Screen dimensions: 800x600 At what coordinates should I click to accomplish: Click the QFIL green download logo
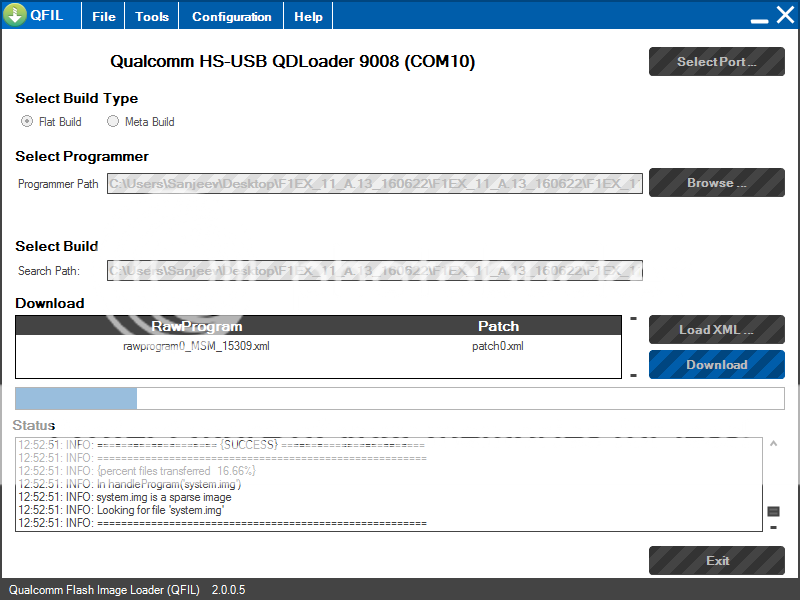(15, 15)
